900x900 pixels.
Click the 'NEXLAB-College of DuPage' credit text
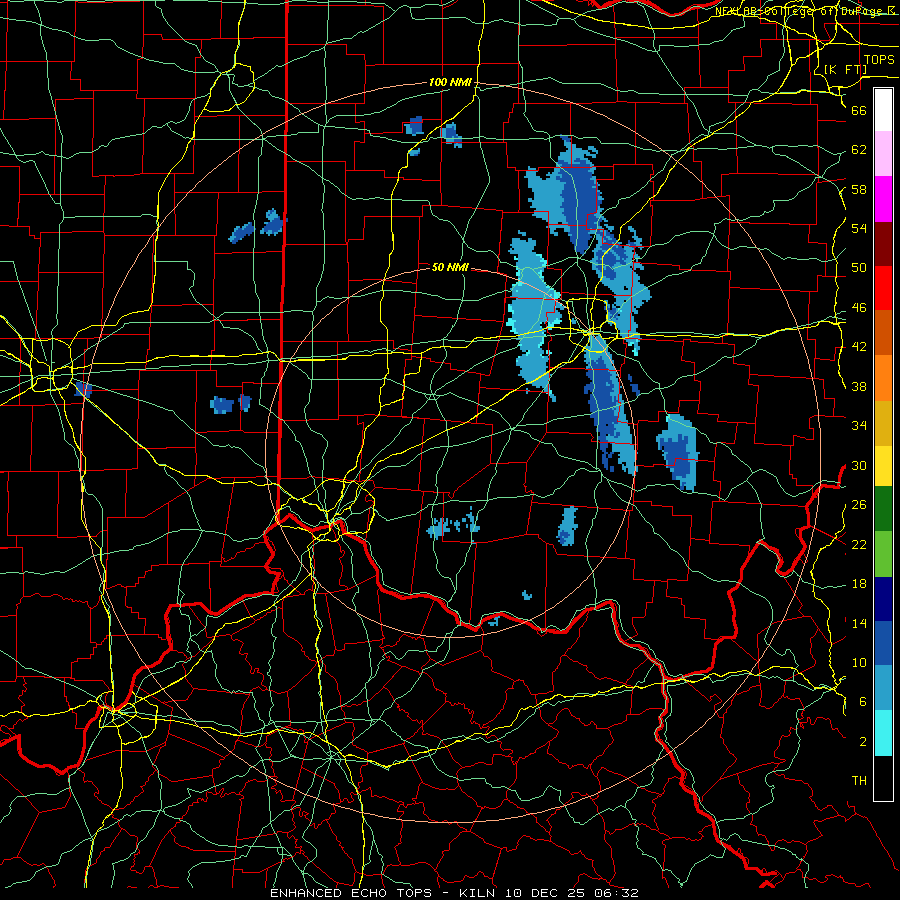(x=801, y=11)
